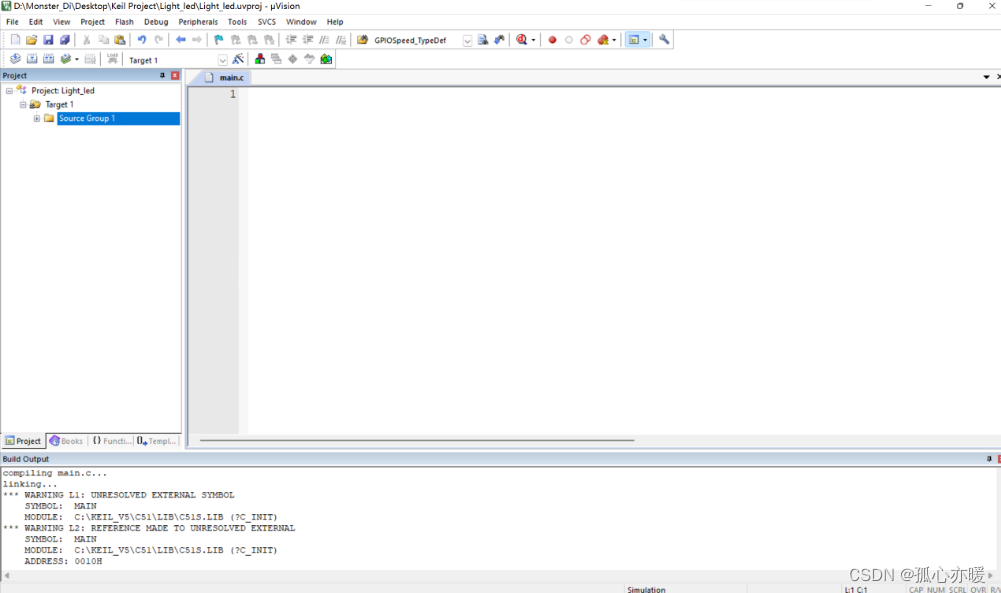This screenshot has height=593, width=1001.
Task: Click the editor horizontal scrollbar
Action: (x=417, y=440)
